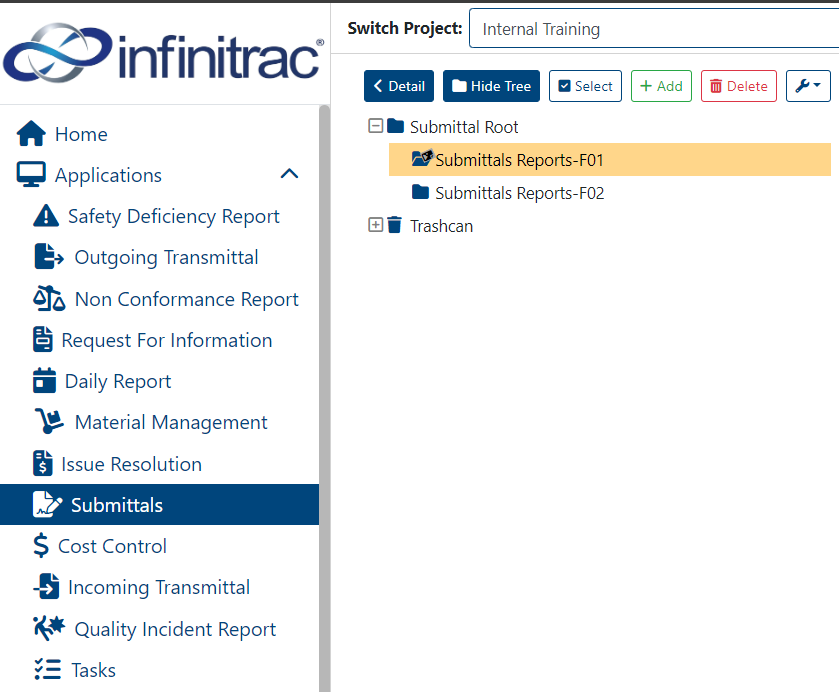839x692 pixels.
Task: Click the Hide Tree button
Action: (491, 86)
